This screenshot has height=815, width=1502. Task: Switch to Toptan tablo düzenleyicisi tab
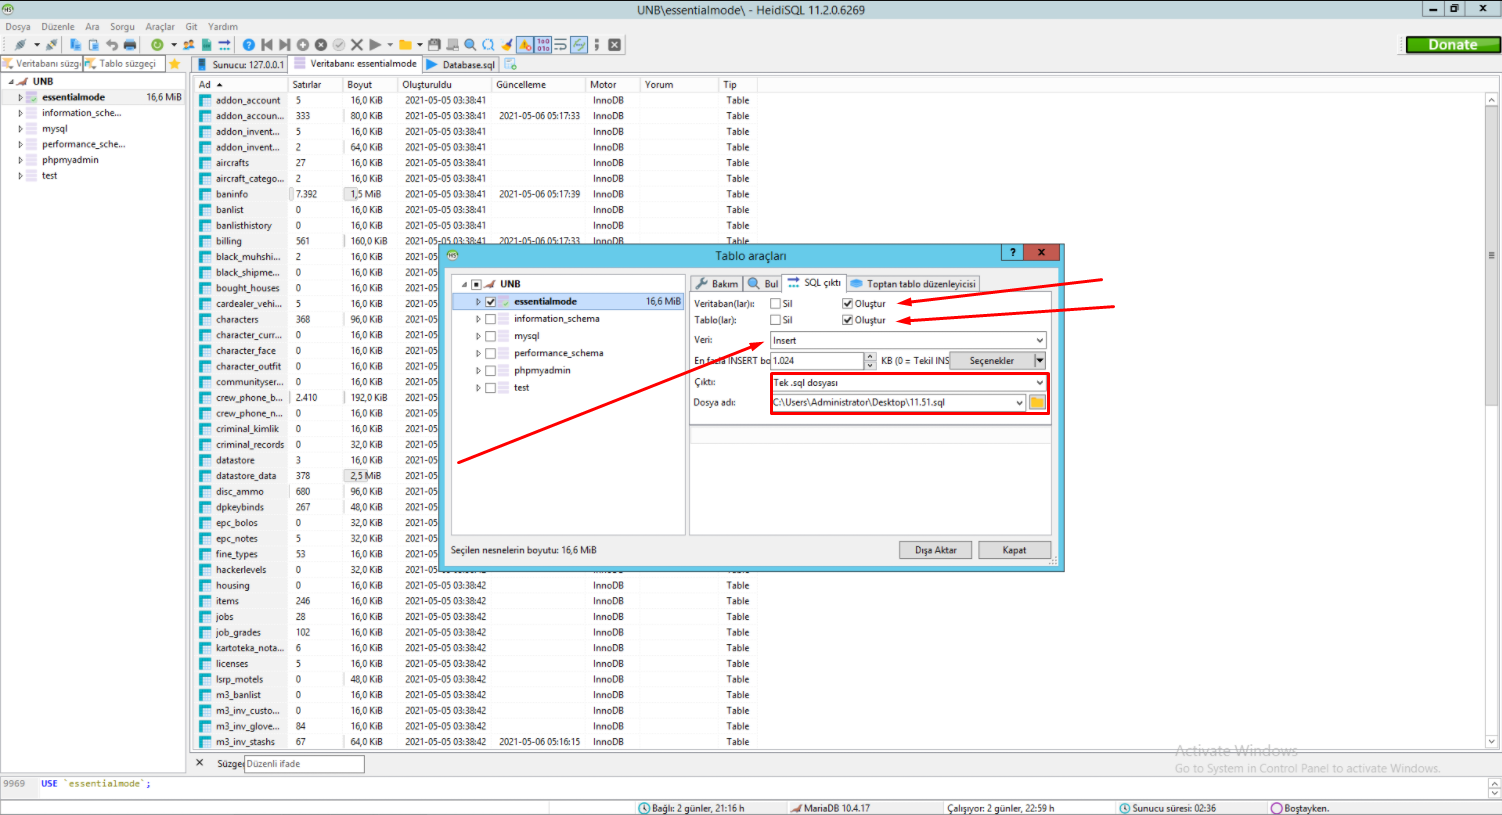point(913,284)
